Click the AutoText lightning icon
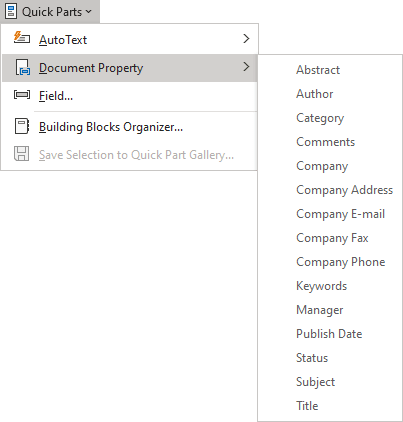The width and height of the screenshot is (403, 422). [22, 38]
